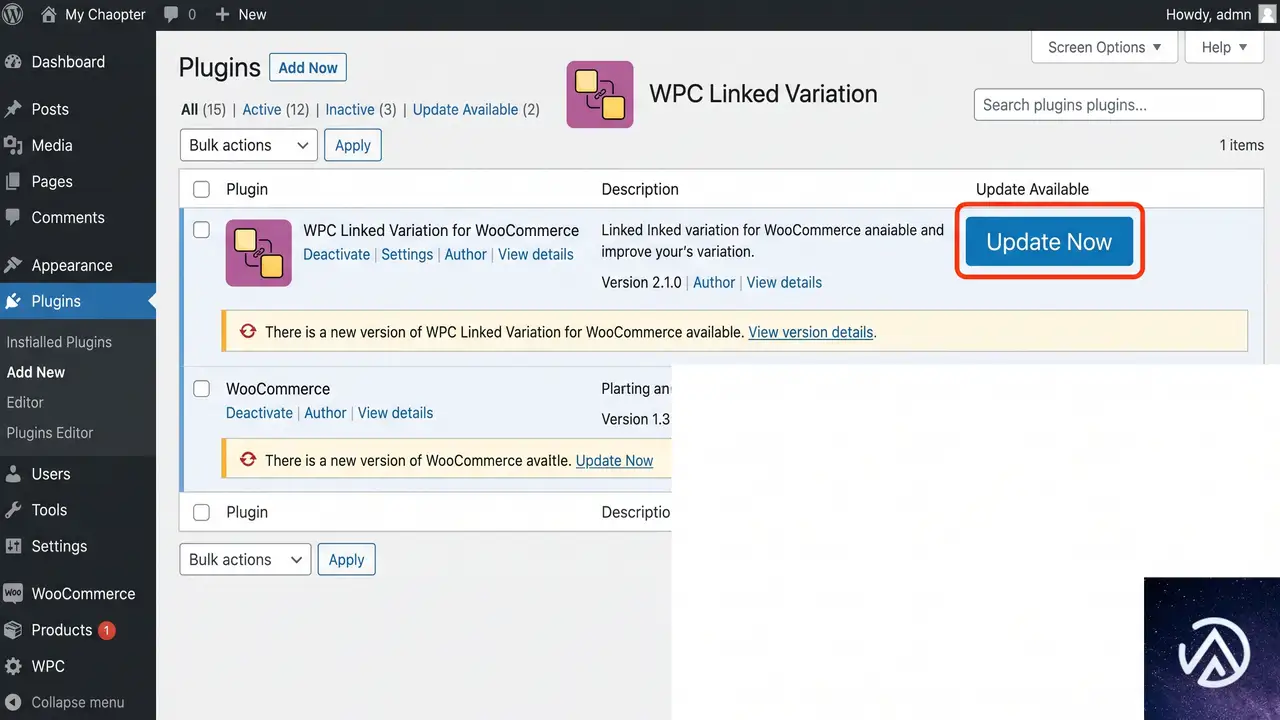
Task: Tick the select-all checkbox in table footer
Action: [202, 512]
